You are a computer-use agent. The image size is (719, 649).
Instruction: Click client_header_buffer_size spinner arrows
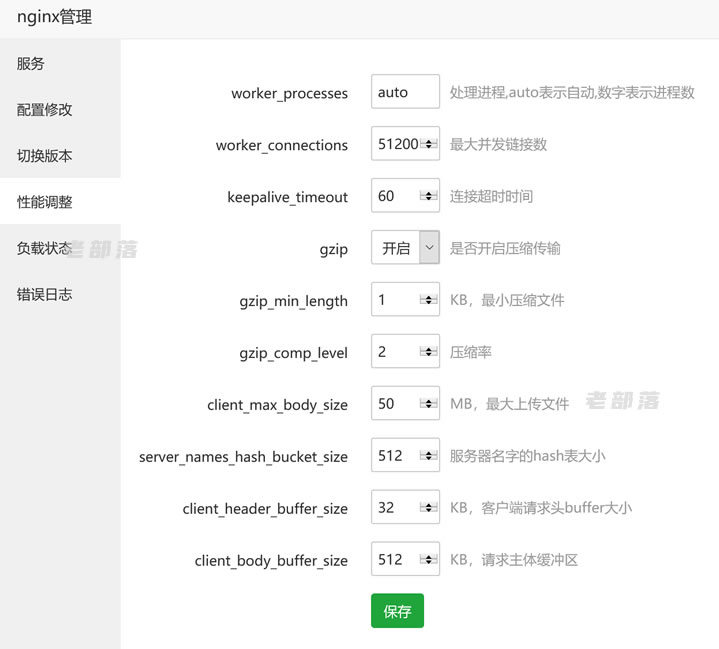[x=429, y=507]
